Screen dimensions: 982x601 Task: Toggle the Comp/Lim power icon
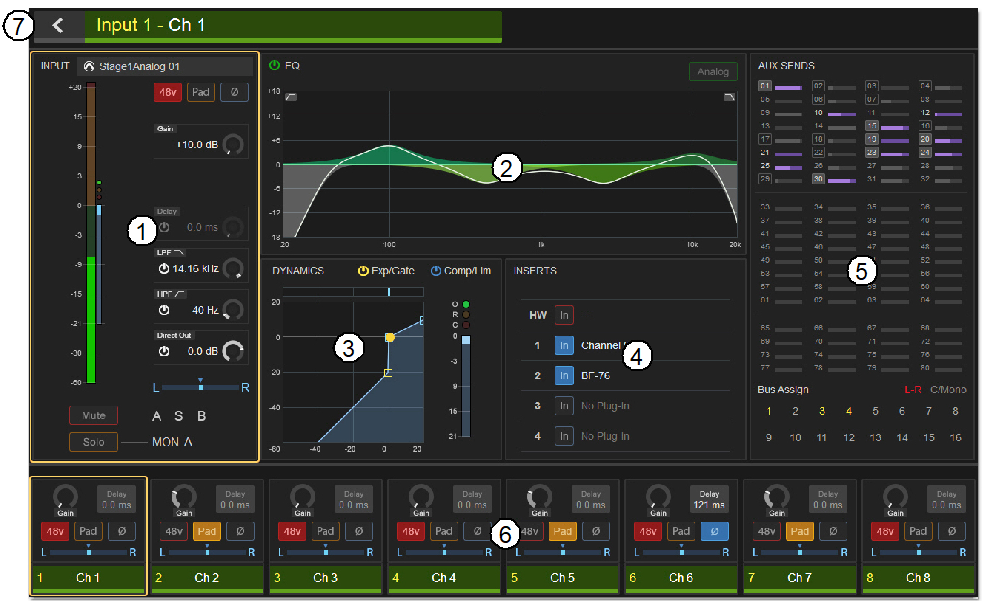point(436,270)
